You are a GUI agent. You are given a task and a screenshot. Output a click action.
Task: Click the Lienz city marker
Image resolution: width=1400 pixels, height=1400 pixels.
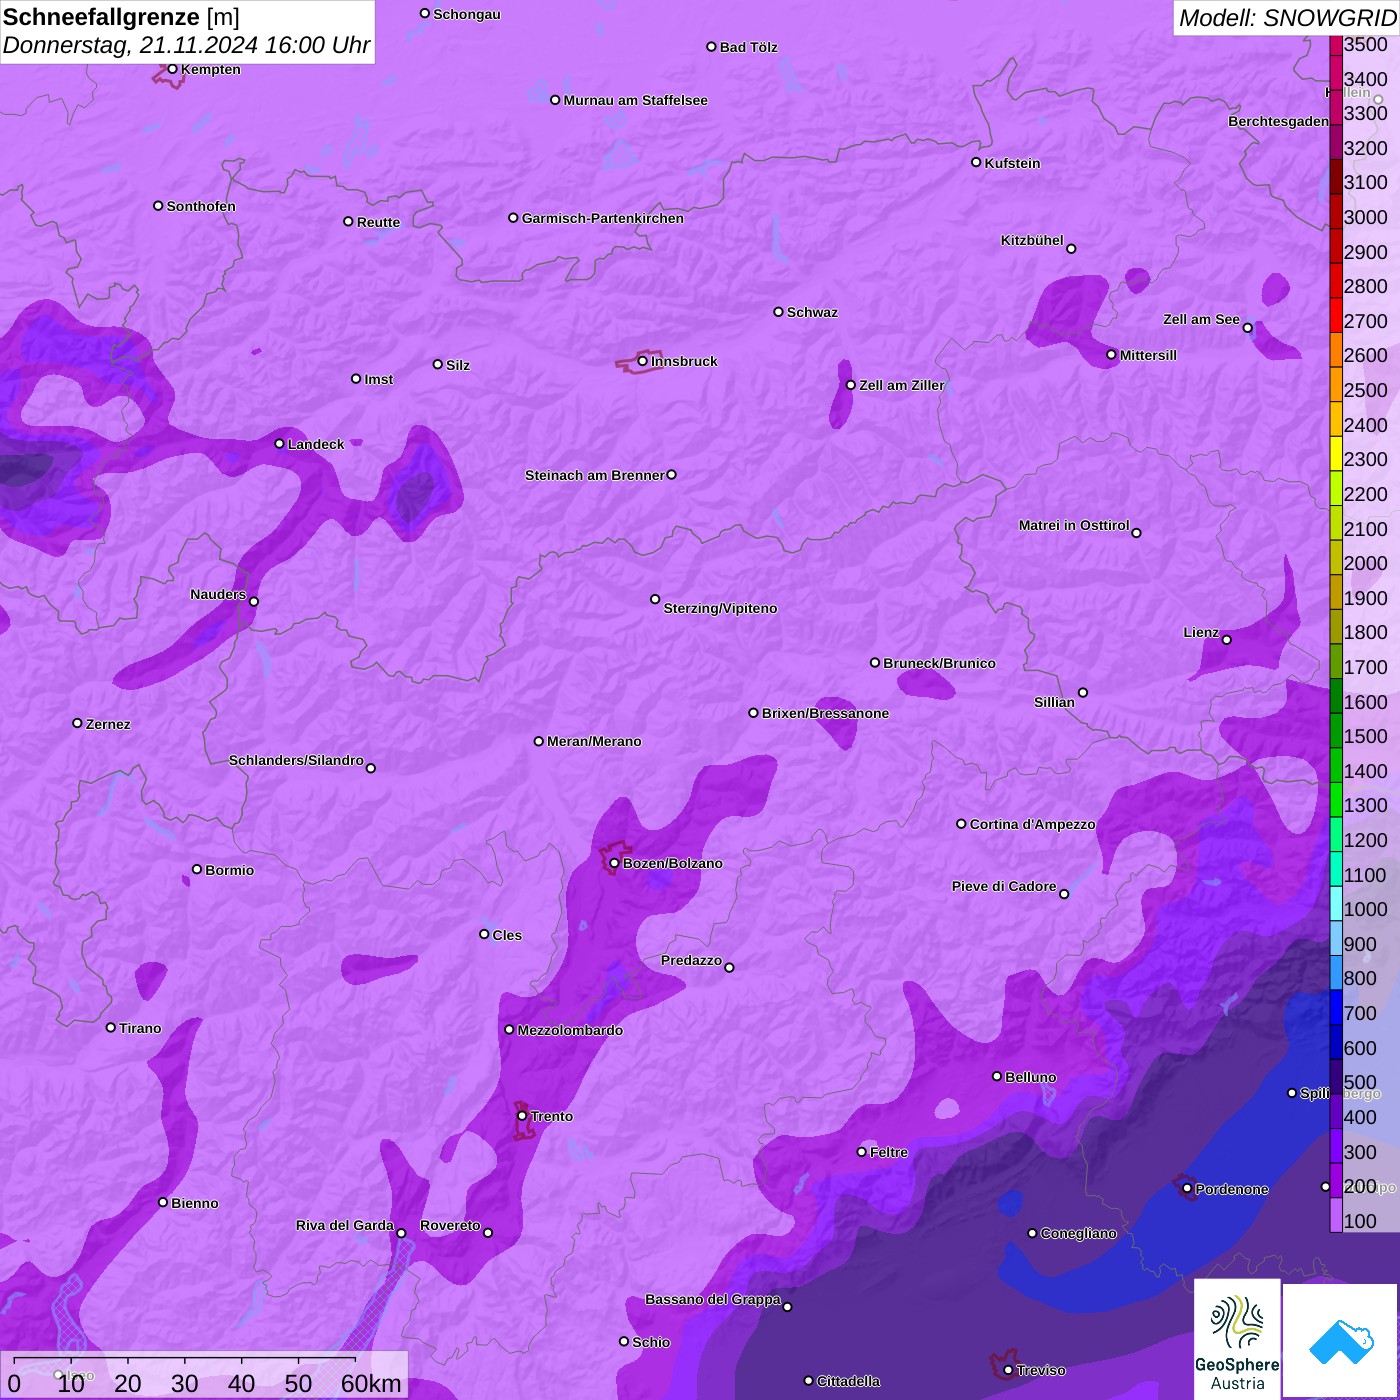(1227, 640)
